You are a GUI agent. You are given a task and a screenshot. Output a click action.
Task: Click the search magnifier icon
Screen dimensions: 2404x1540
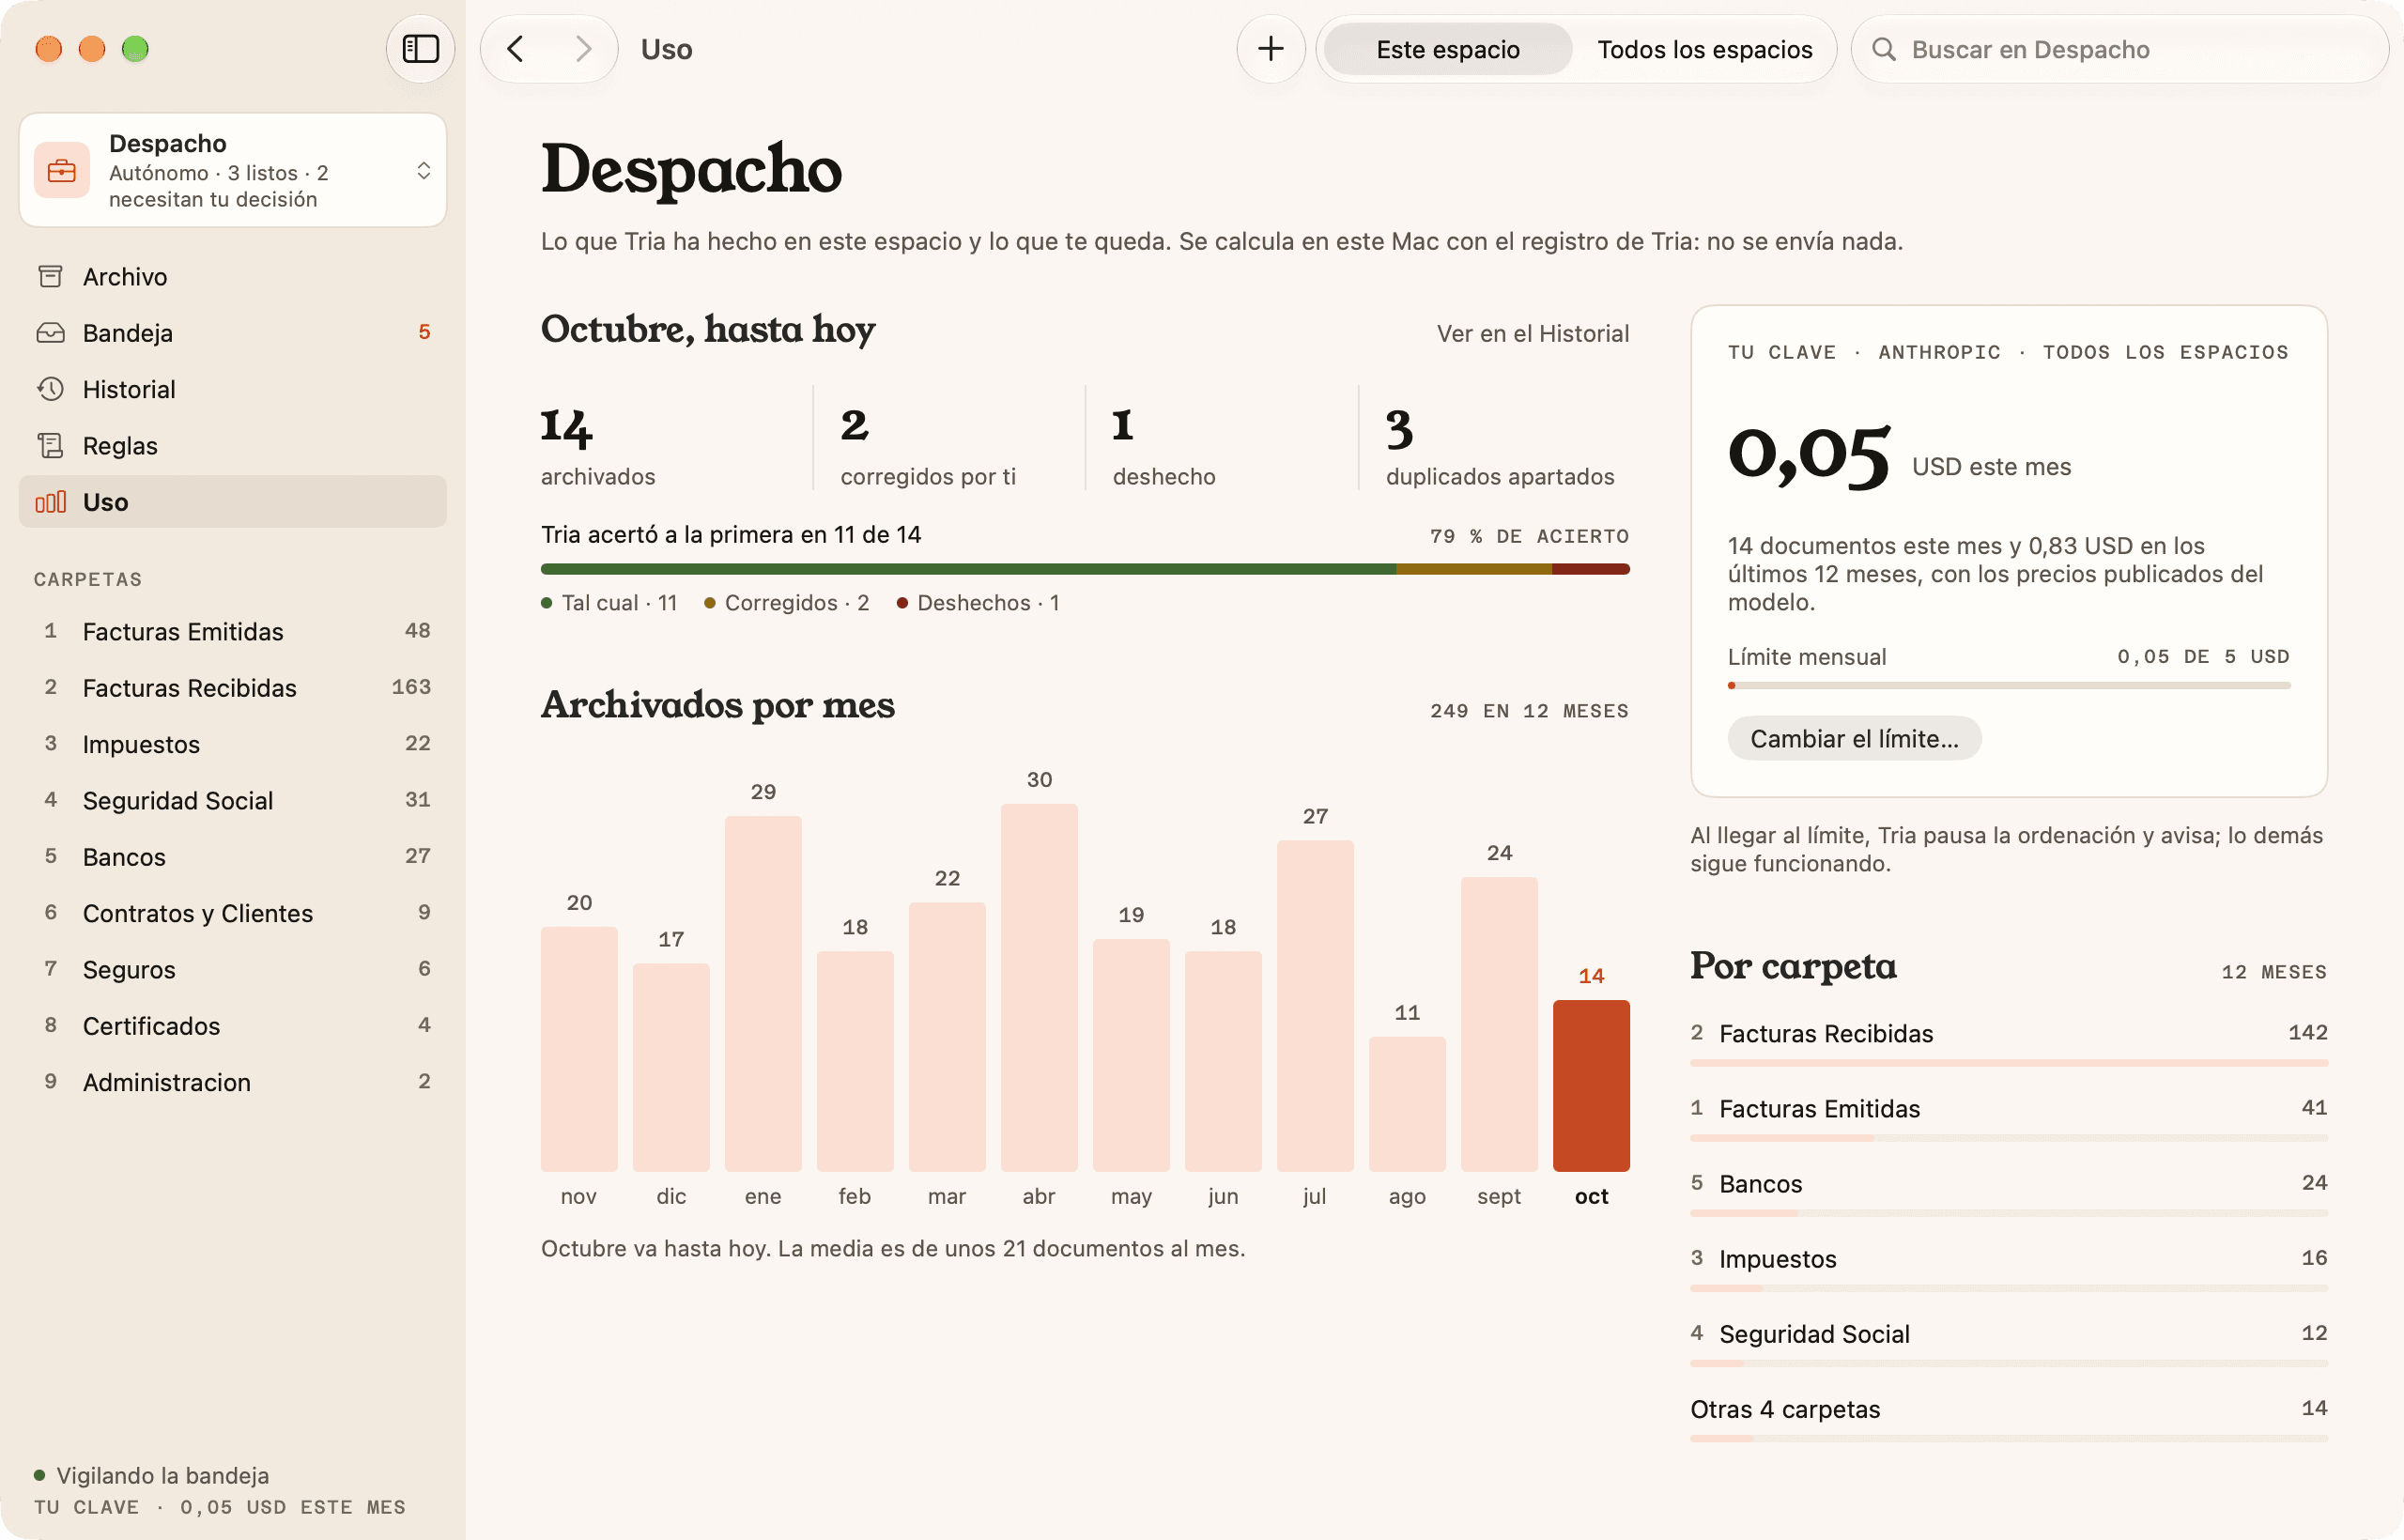pyautogui.click(x=1884, y=49)
